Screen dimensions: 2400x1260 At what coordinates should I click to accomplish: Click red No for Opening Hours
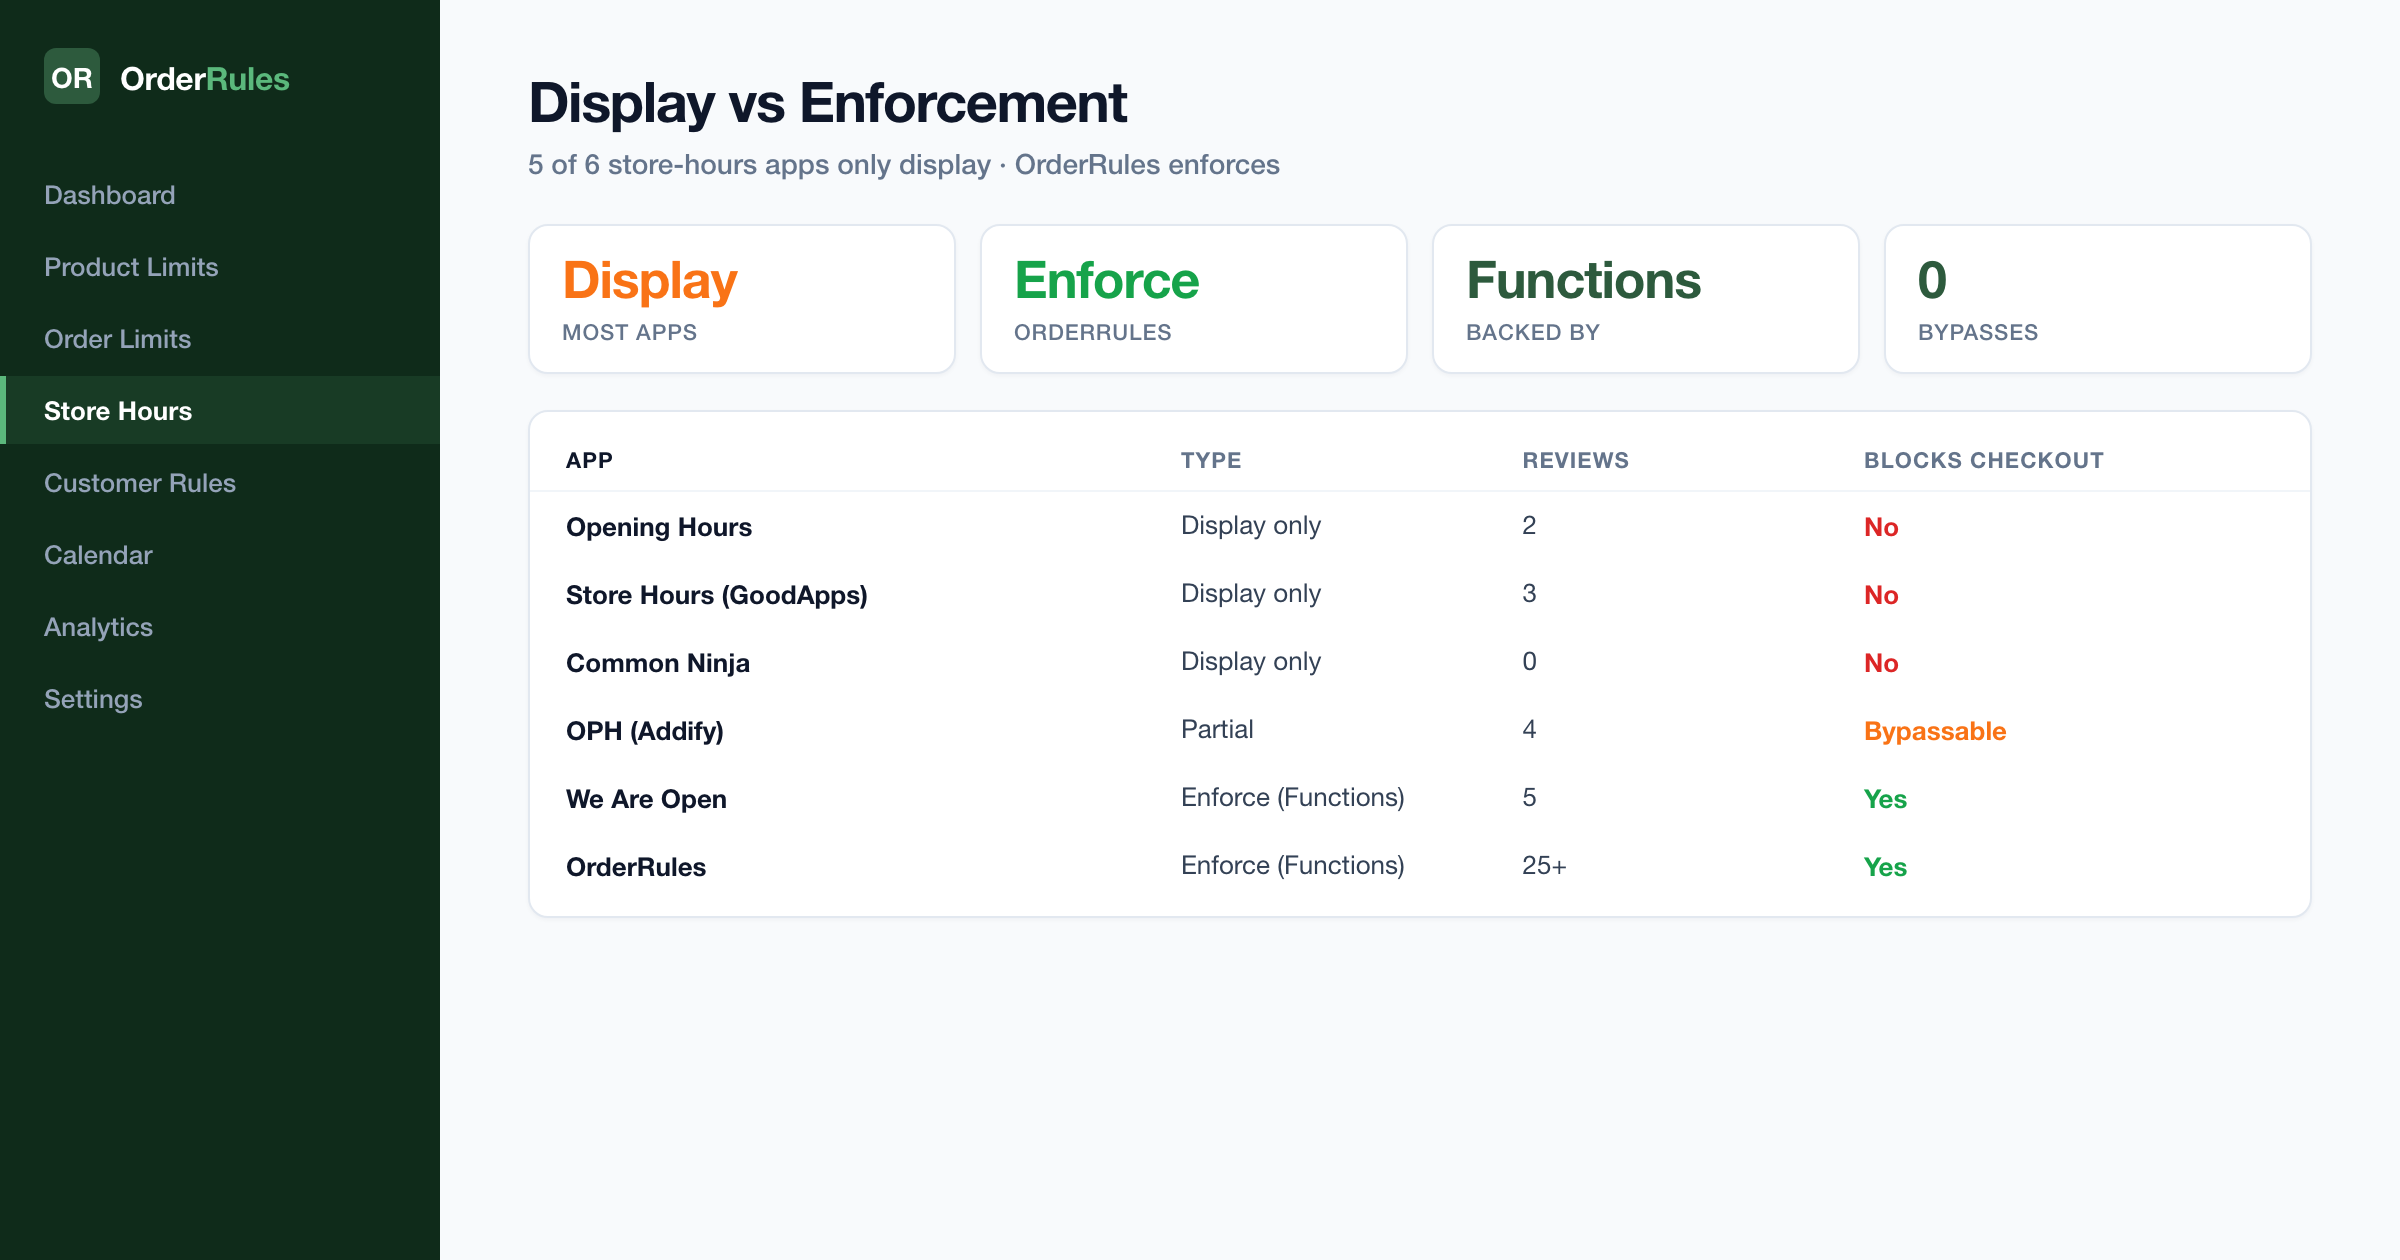click(x=1881, y=527)
